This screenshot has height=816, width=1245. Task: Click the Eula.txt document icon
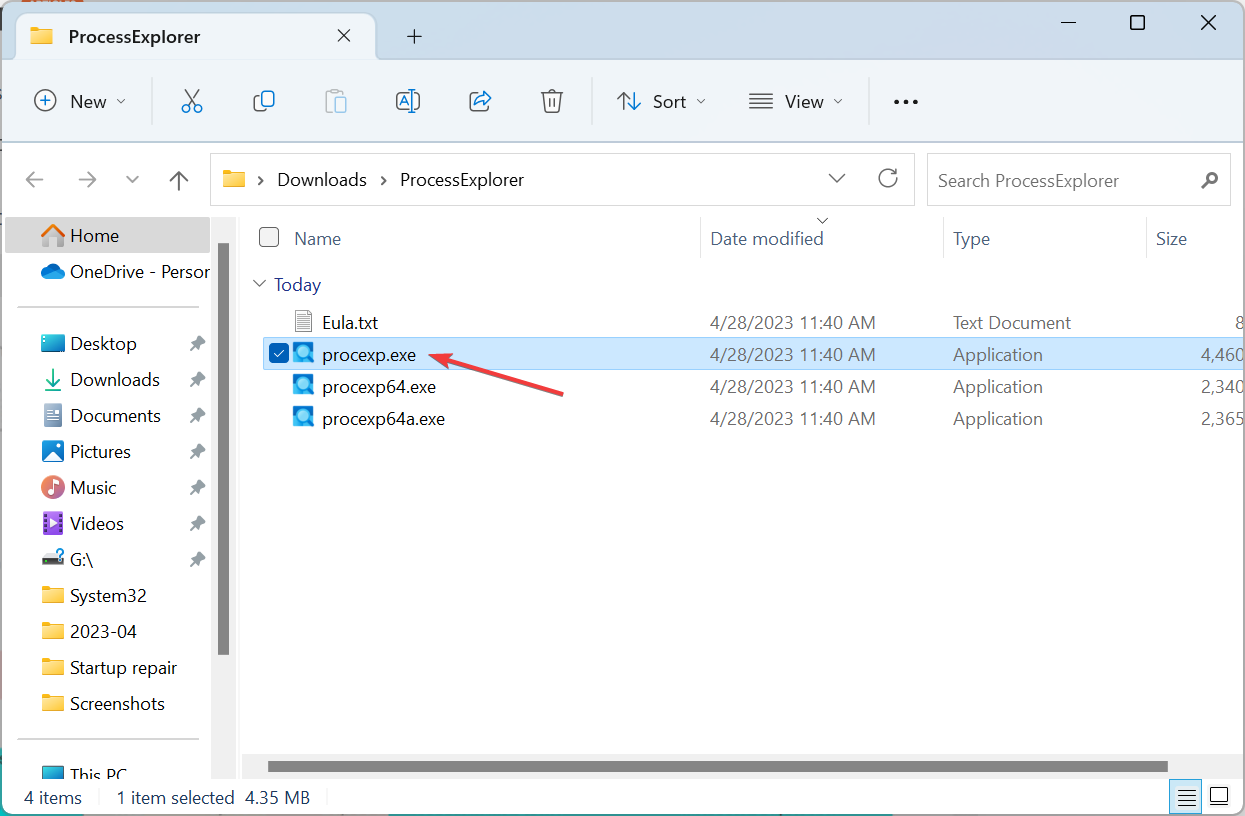click(304, 322)
